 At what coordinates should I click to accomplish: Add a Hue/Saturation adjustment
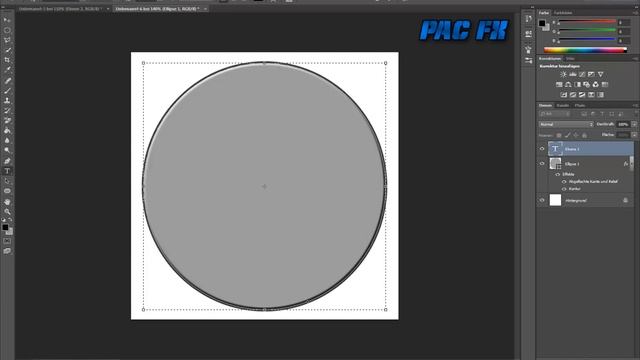[x=559, y=84]
